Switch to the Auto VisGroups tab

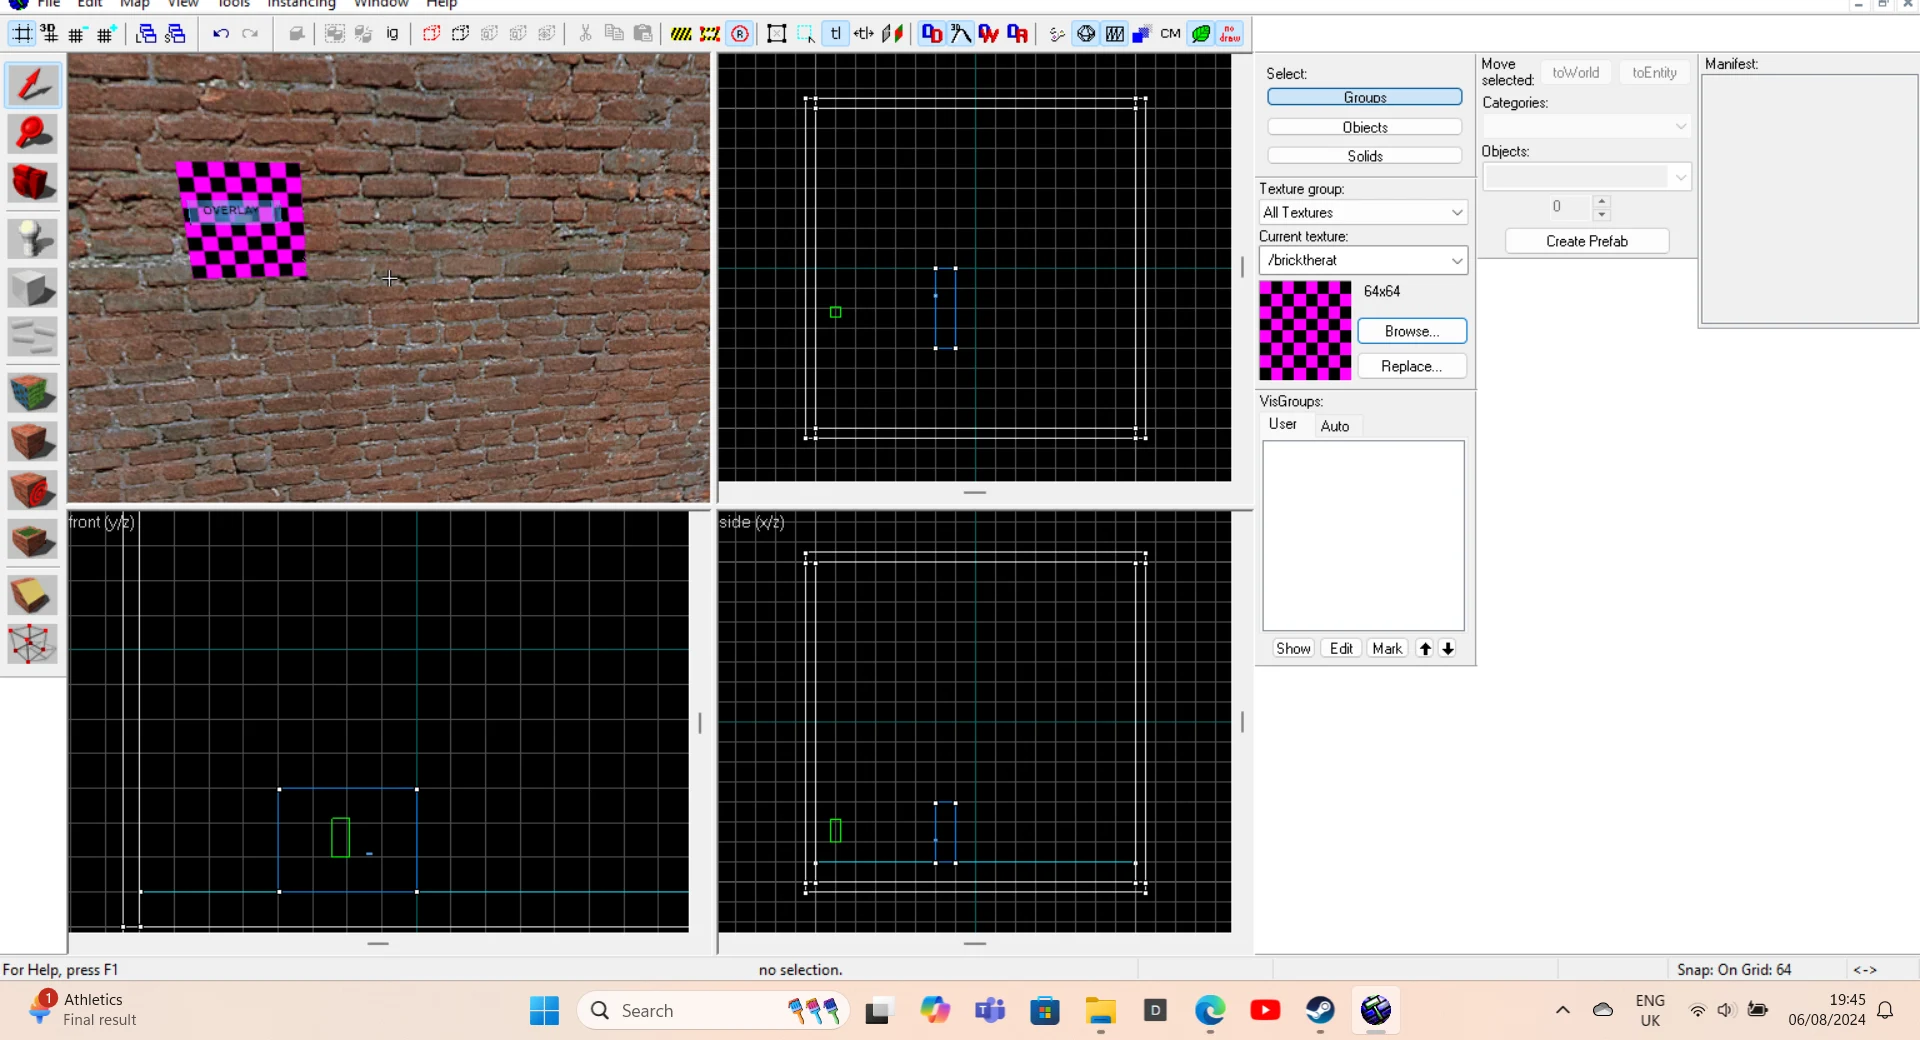[x=1334, y=426]
